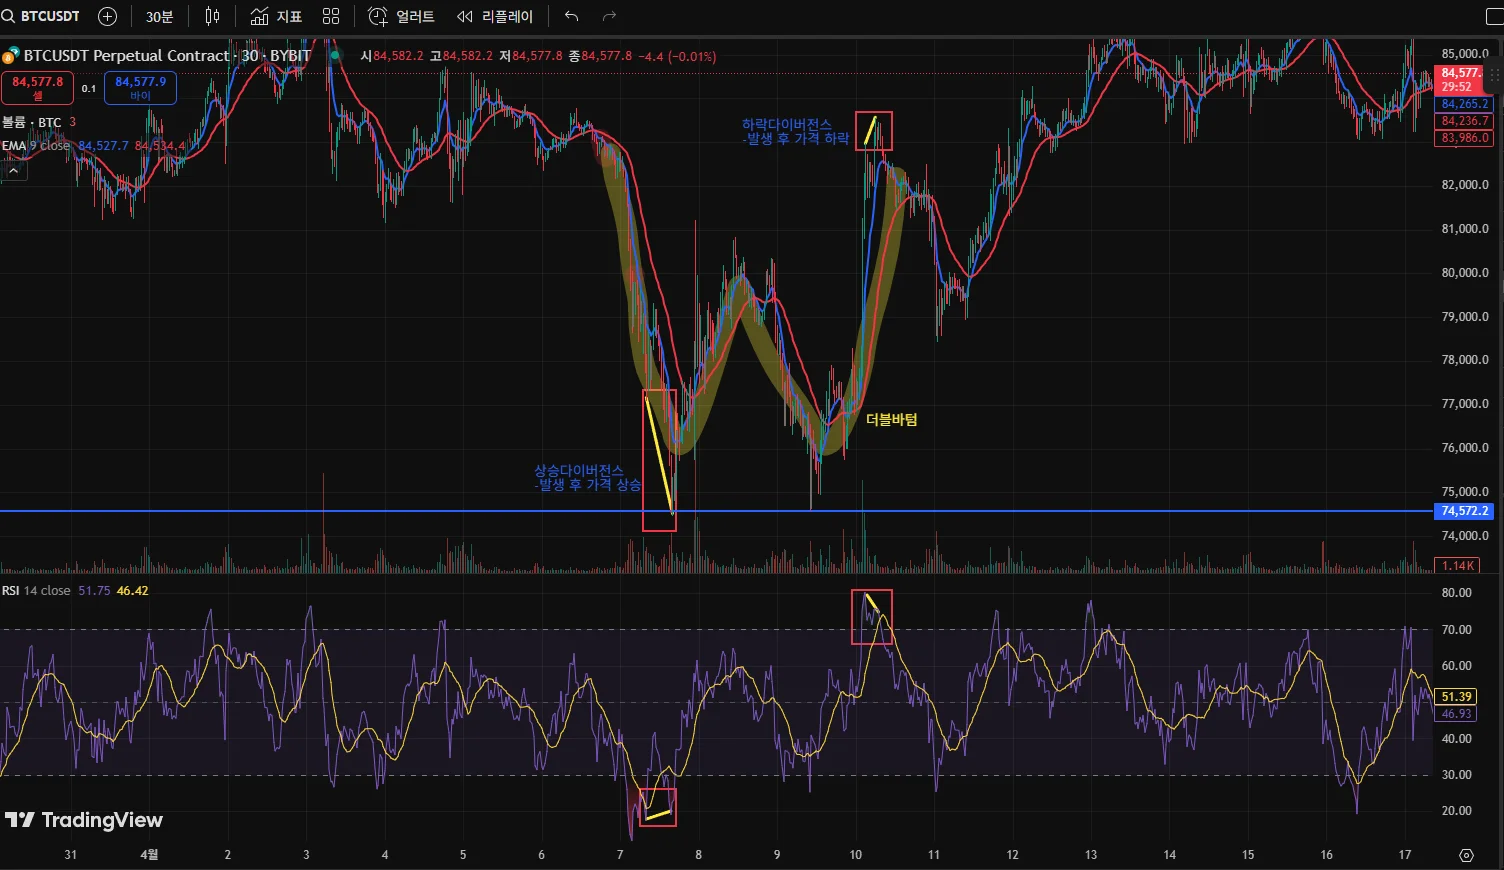The image size is (1504, 870).
Task: Open the BTCUSDT symbol search
Action: coord(42,16)
